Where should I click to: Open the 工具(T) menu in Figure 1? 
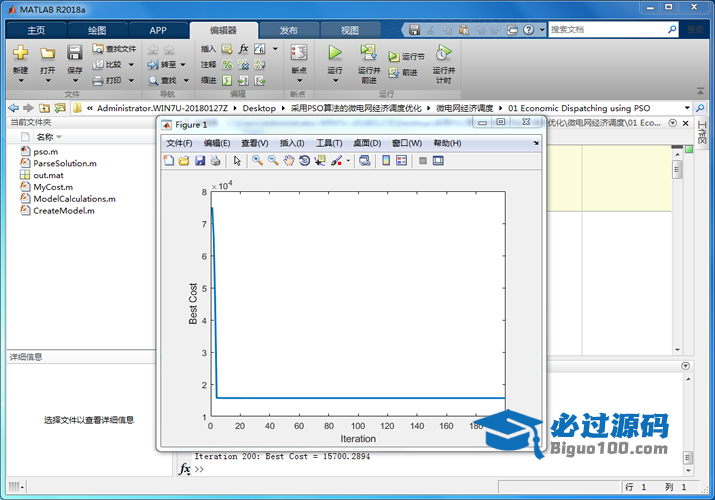(329, 143)
